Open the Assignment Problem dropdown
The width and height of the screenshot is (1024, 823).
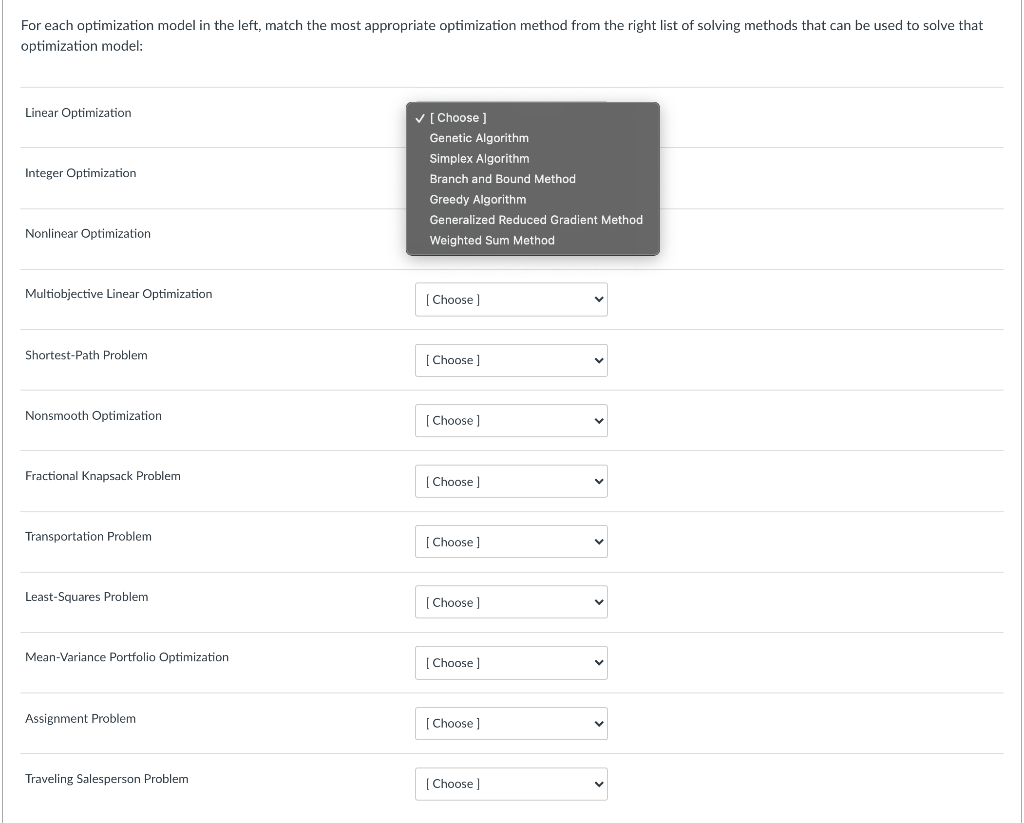click(x=511, y=723)
